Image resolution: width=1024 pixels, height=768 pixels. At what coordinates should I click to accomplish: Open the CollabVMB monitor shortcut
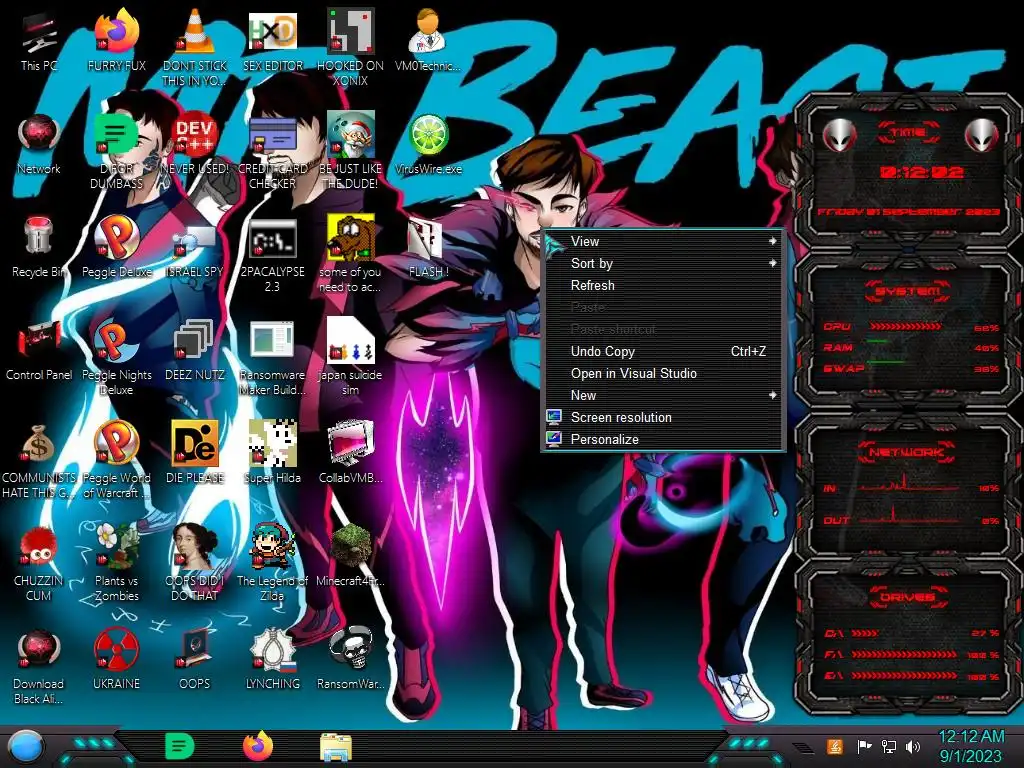pyautogui.click(x=350, y=452)
